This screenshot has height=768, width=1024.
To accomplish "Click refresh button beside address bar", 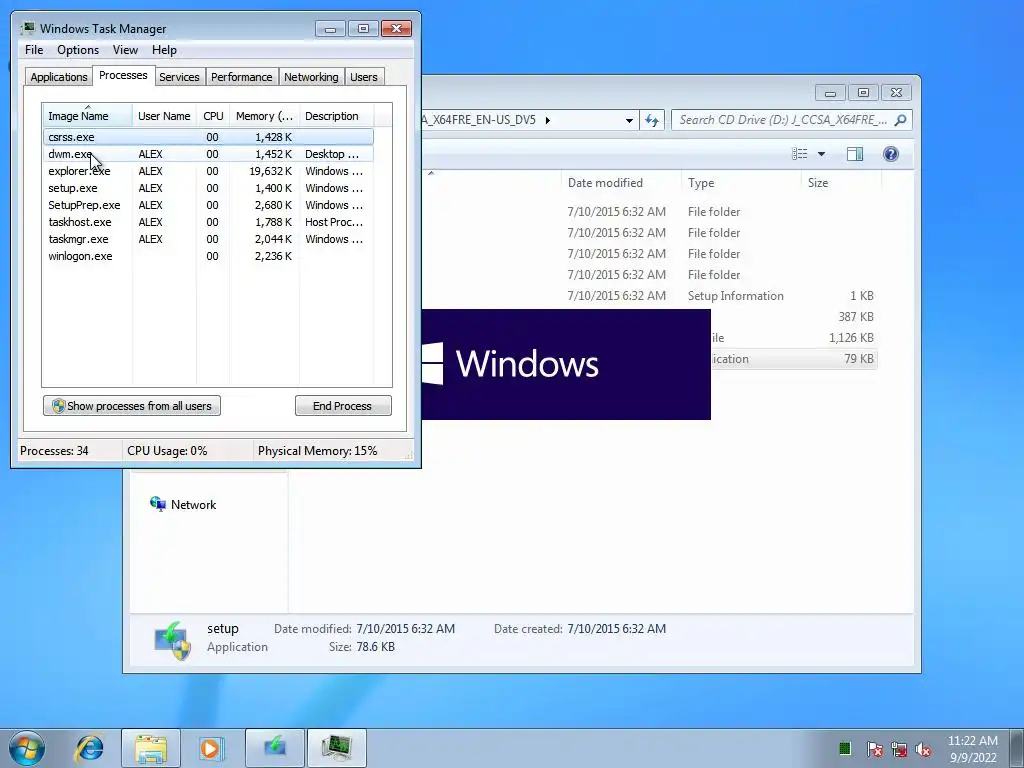I will tap(651, 120).
